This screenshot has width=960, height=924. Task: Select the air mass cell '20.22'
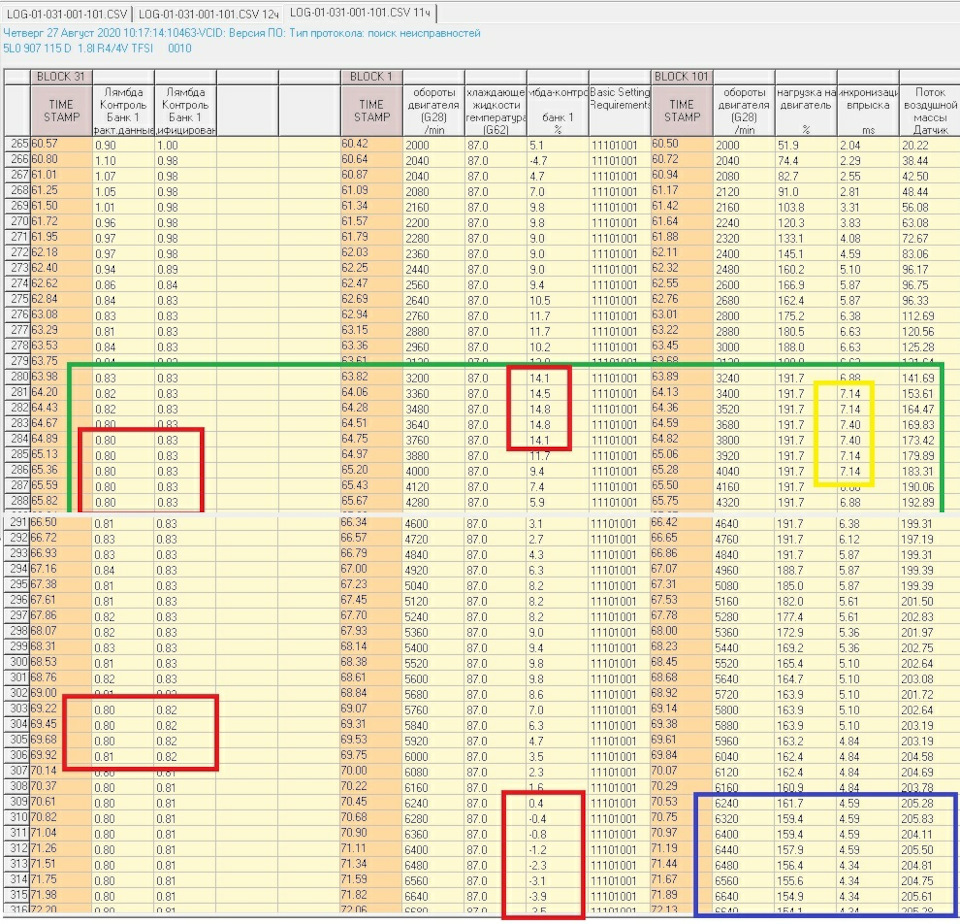[x=929, y=145]
